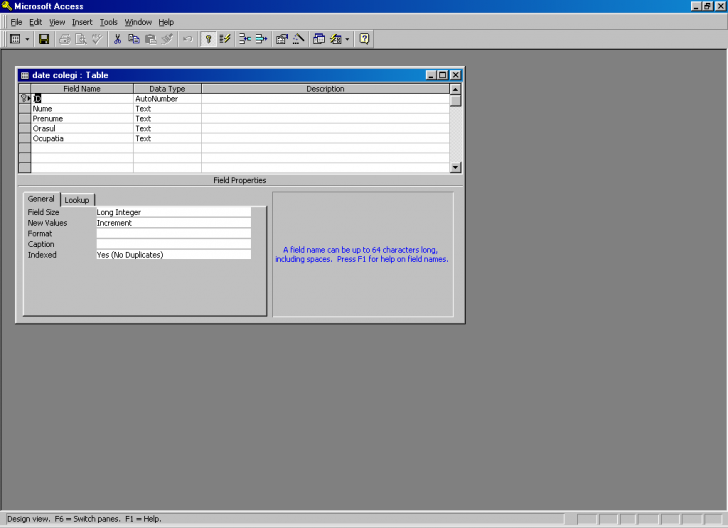
Task: Copy selection with the Copy icon
Action: tap(134, 39)
